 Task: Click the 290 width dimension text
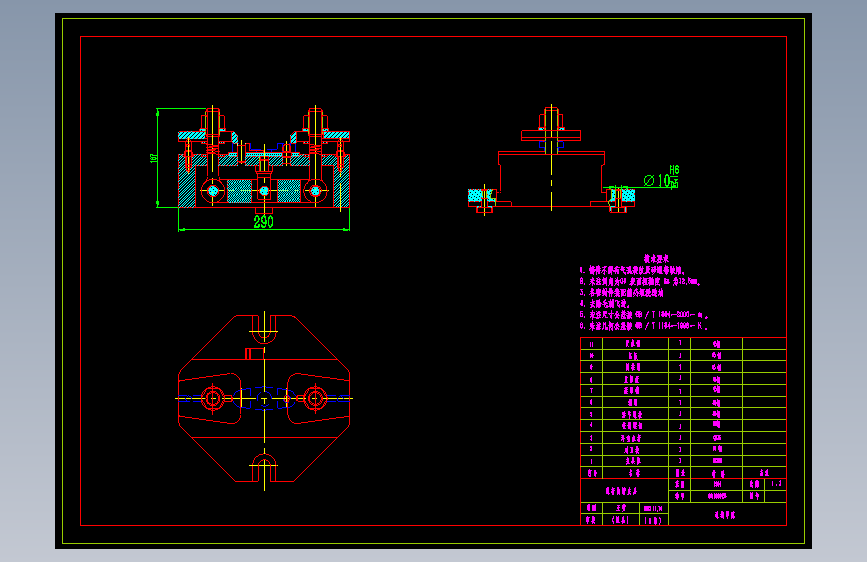coord(263,222)
